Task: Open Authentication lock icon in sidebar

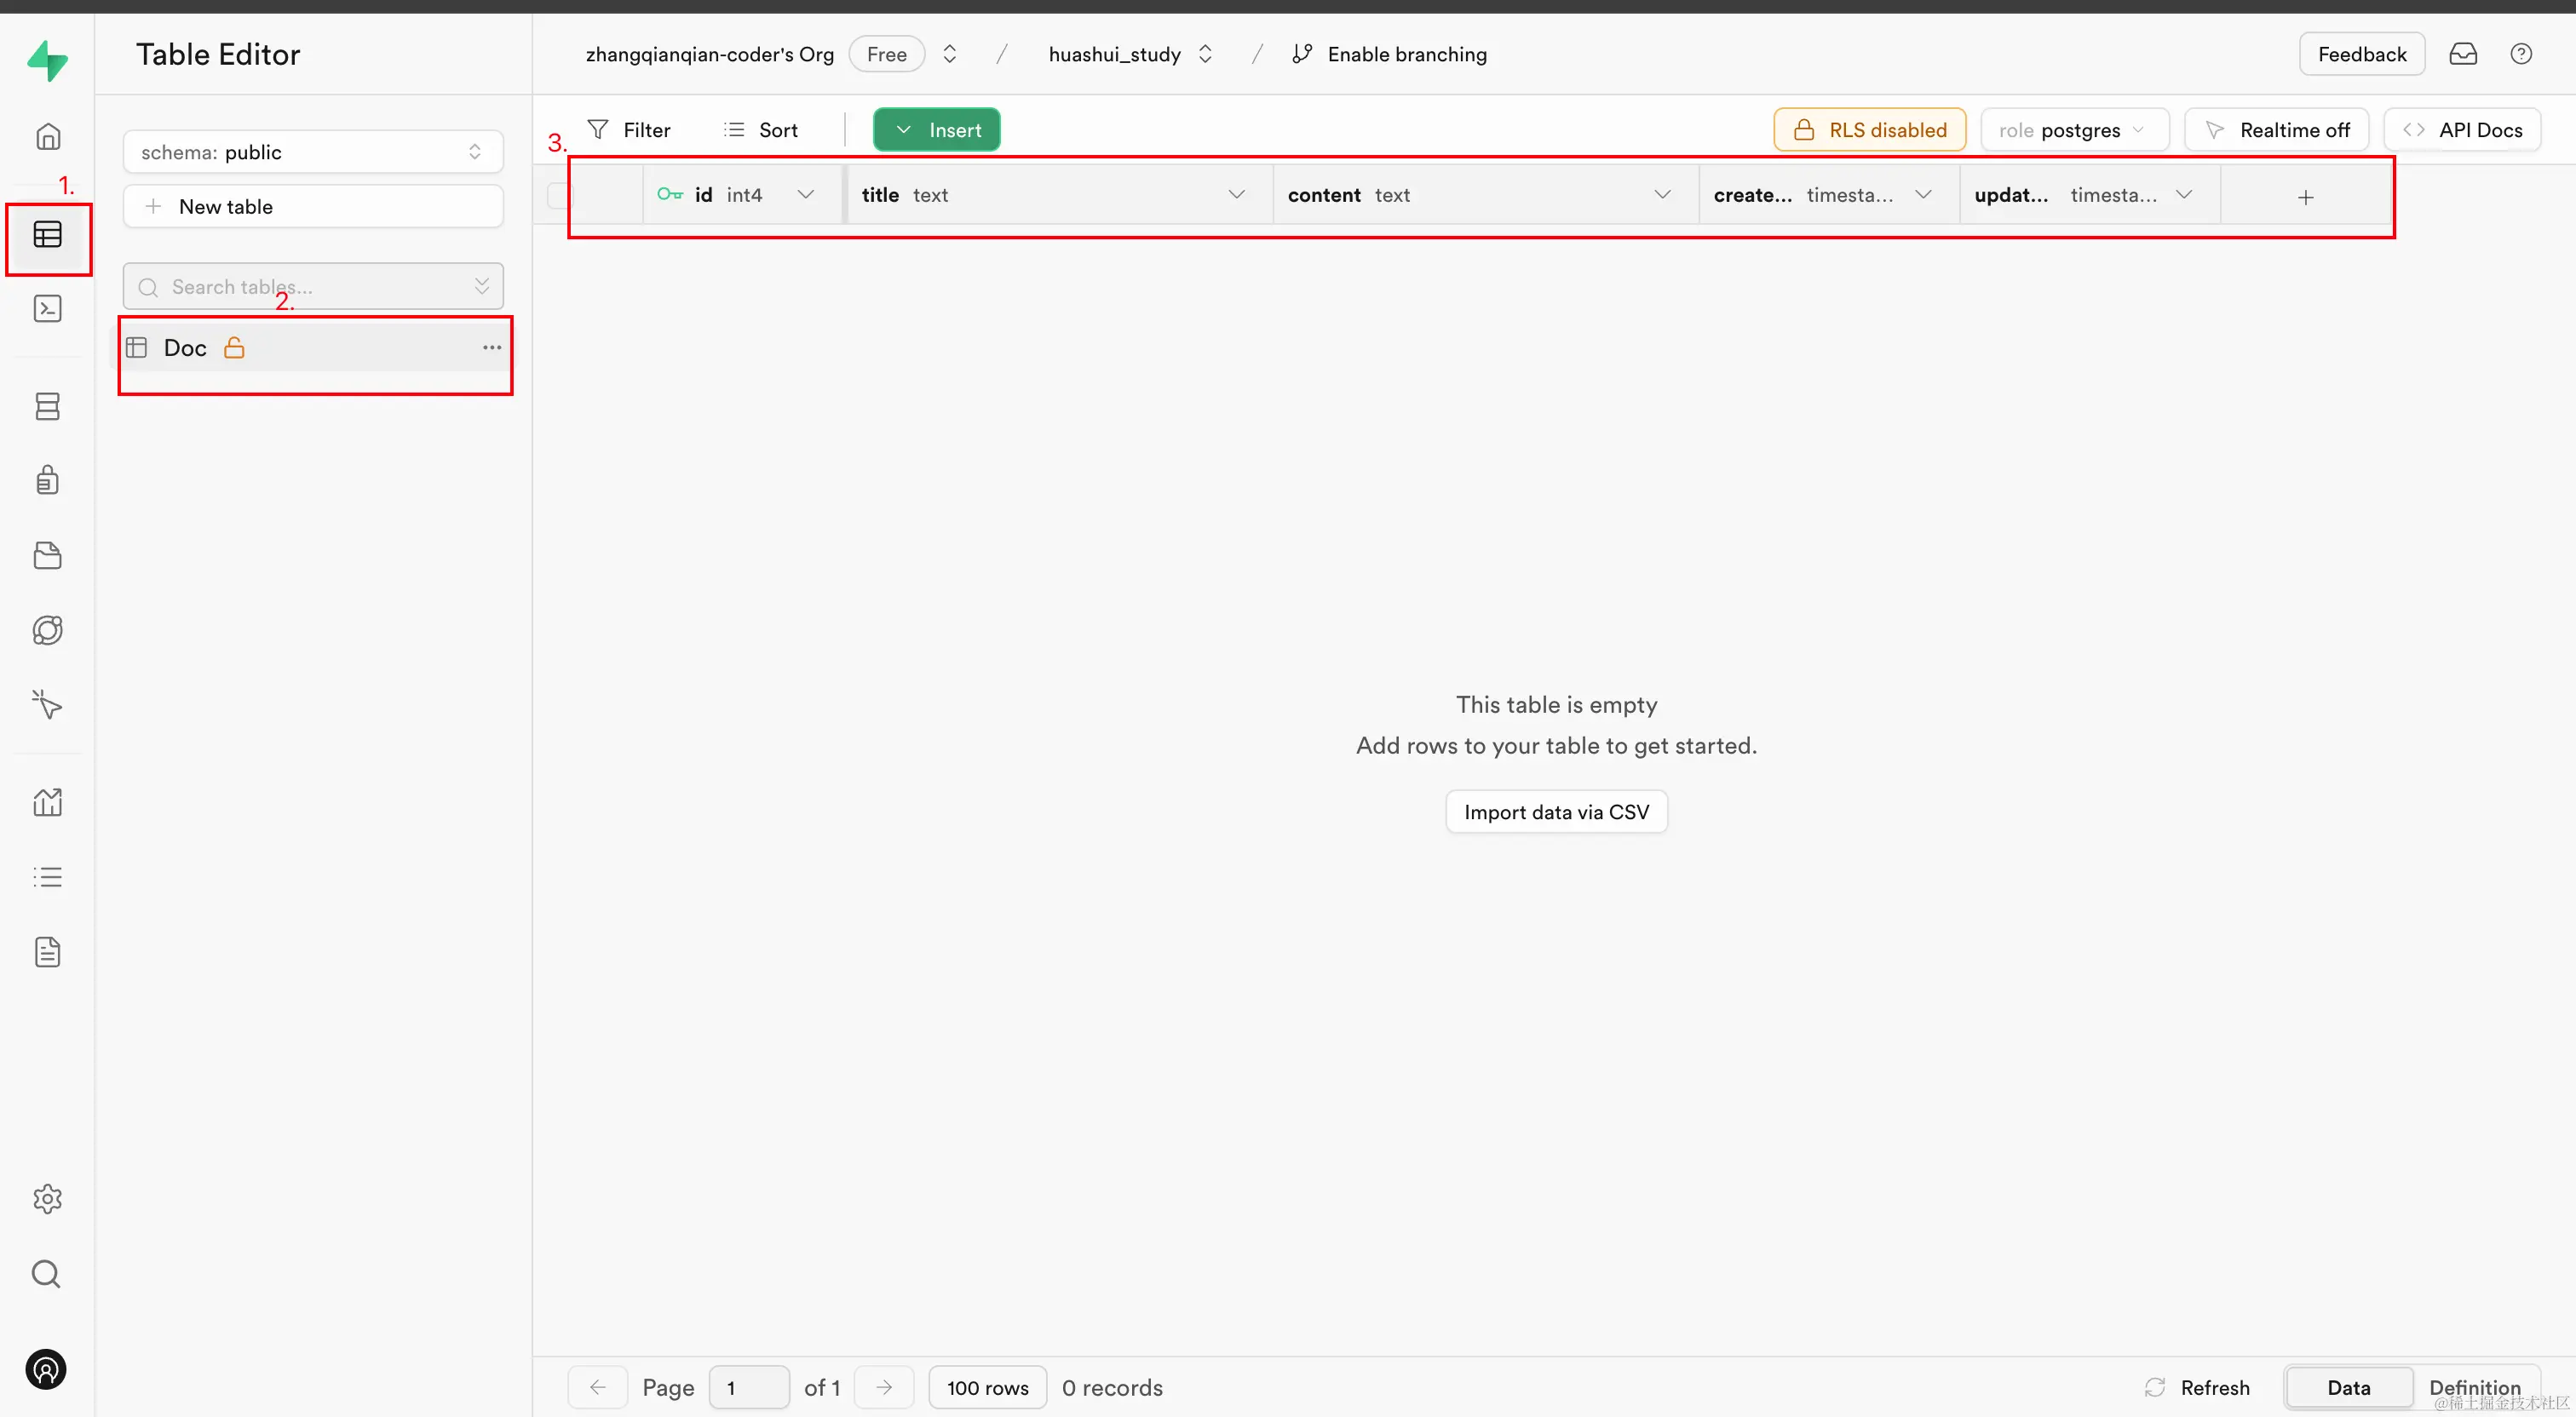Action: 47,480
